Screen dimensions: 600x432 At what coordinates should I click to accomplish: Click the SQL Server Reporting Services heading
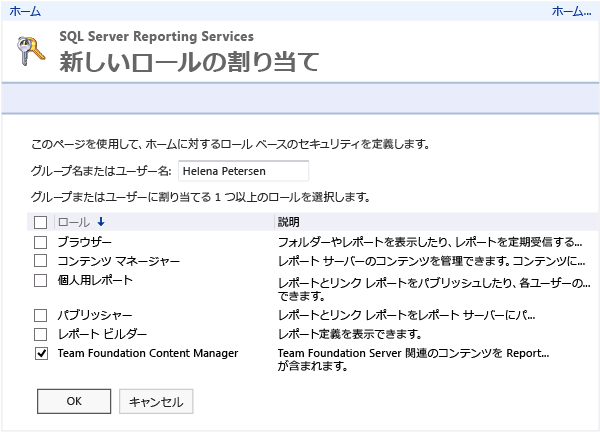[x=157, y=36]
